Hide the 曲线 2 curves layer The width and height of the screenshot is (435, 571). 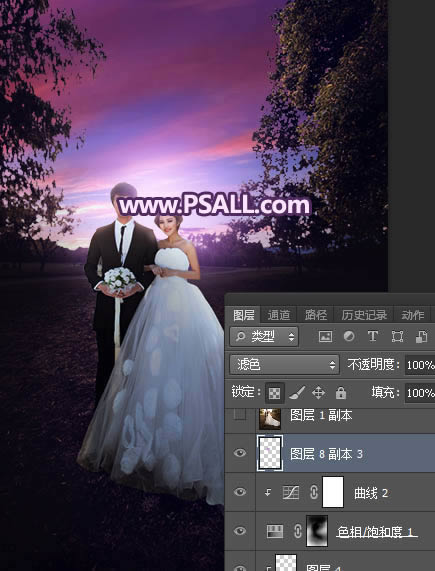(x=240, y=492)
